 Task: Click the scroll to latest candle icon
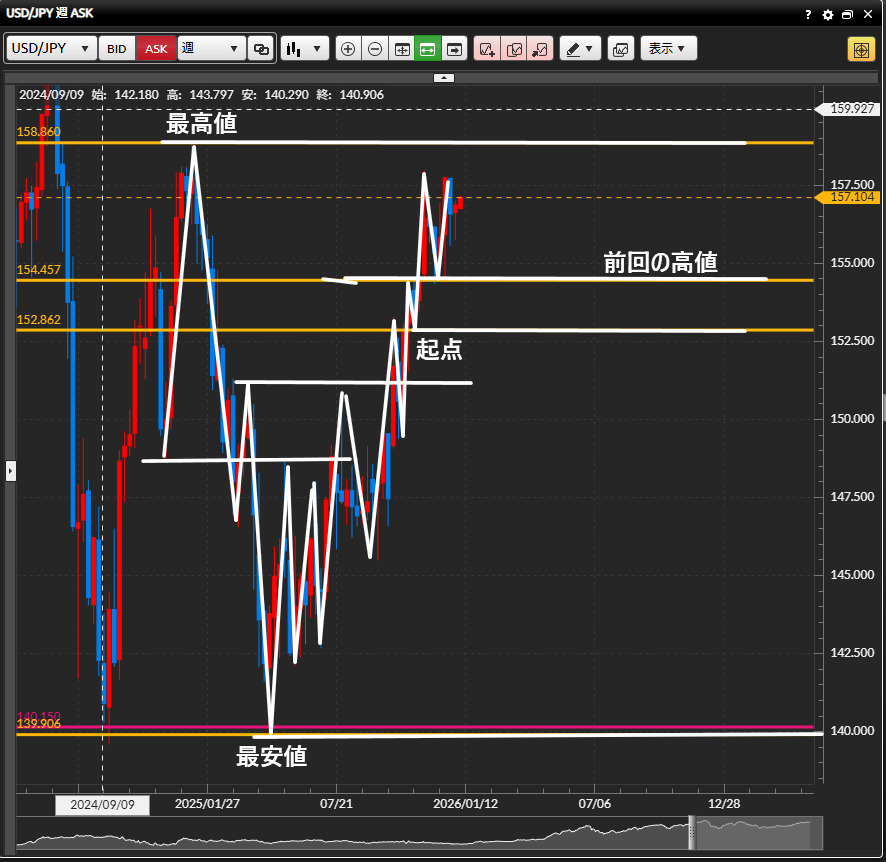tap(455, 49)
